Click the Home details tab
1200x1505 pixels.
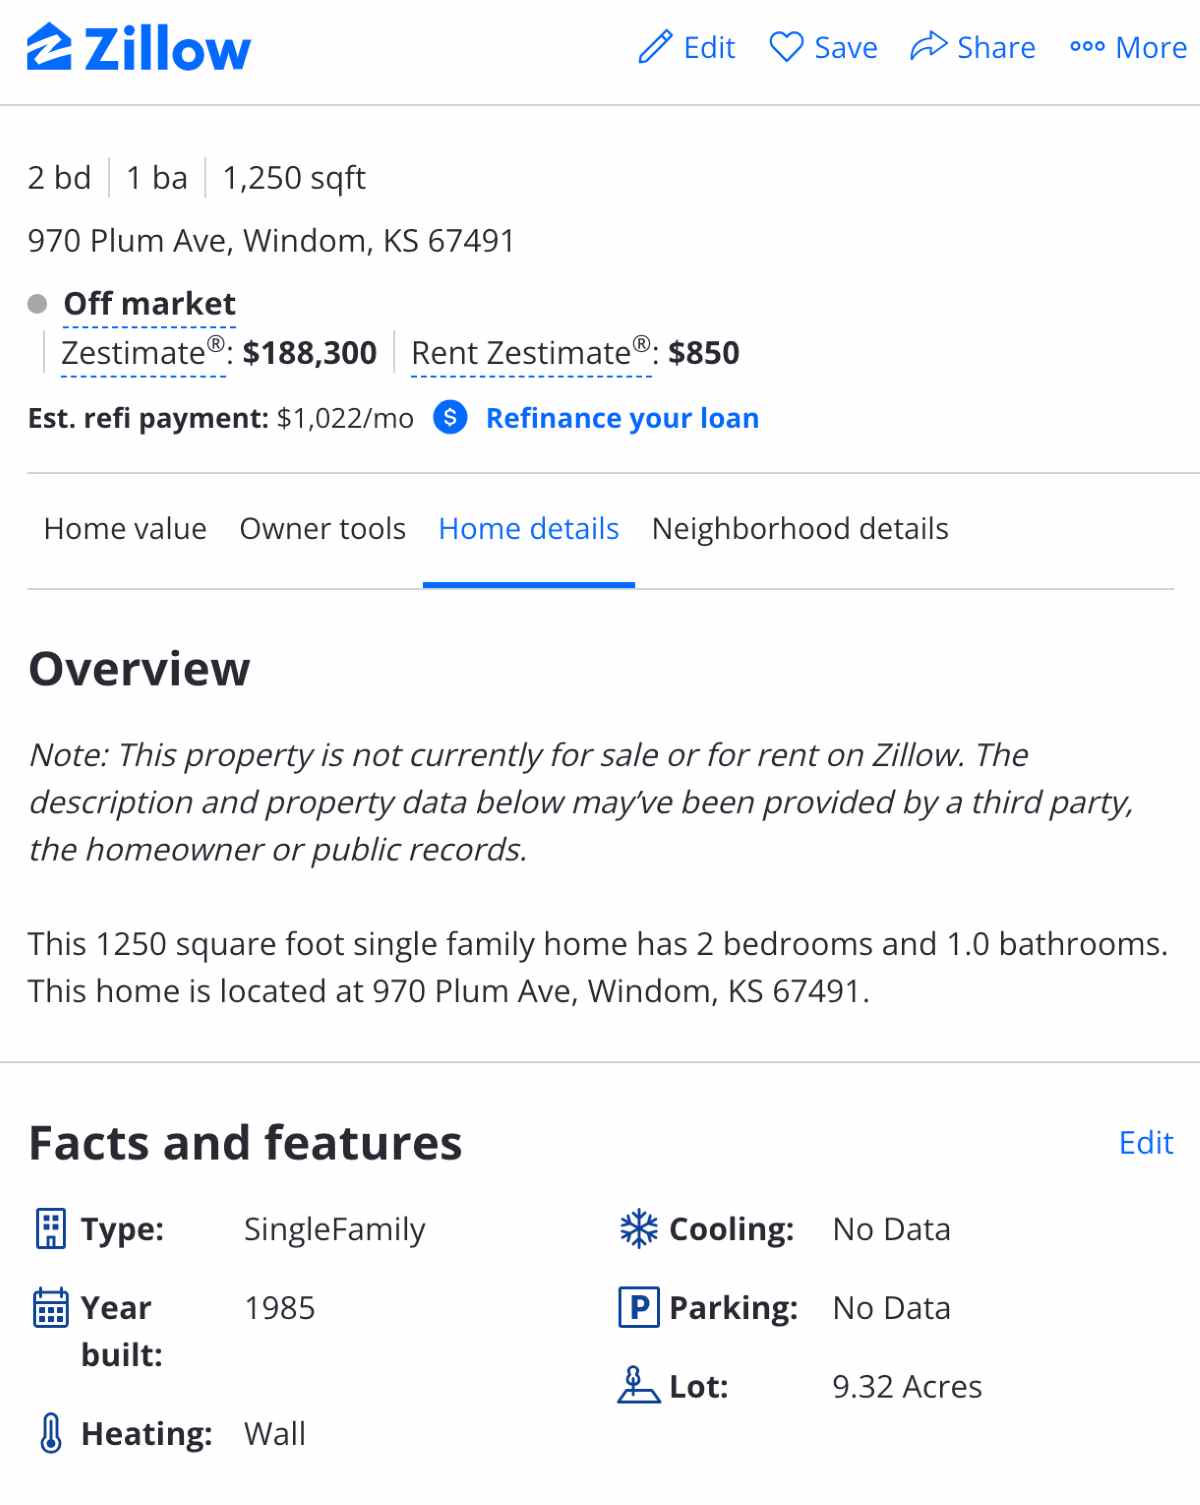[x=528, y=528]
